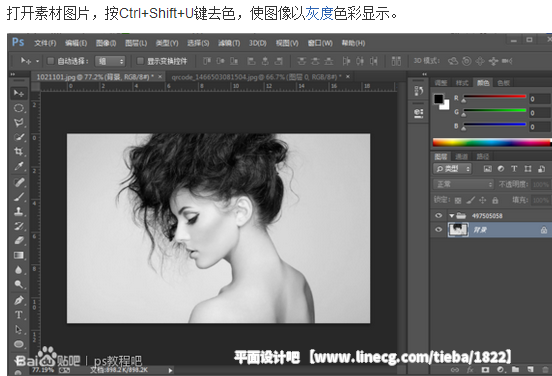Switch to the 1021101.jpg document tab
This screenshot has height=376, width=552.
coord(95,76)
